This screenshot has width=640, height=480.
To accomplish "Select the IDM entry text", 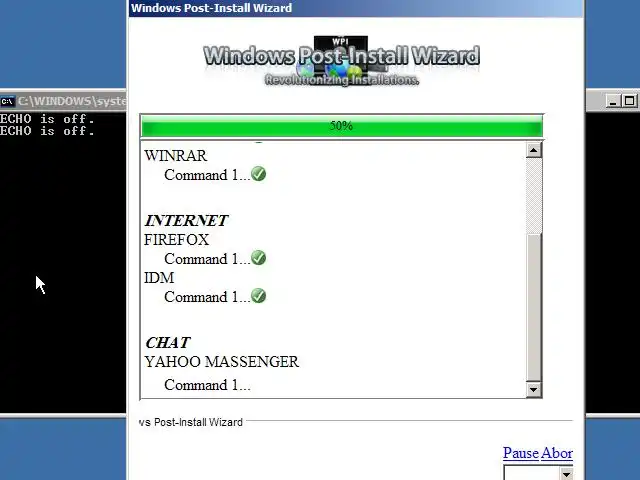I will point(159,278).
